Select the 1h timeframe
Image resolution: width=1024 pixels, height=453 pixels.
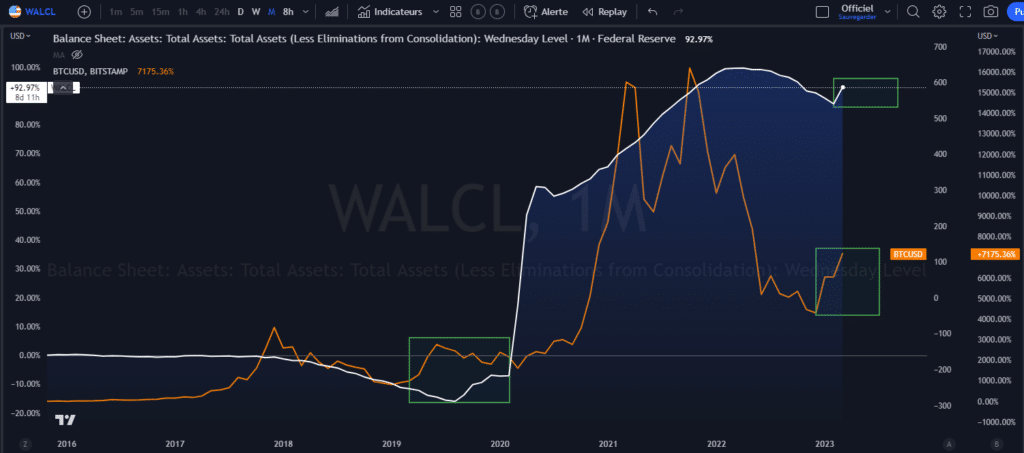(184, 12)
